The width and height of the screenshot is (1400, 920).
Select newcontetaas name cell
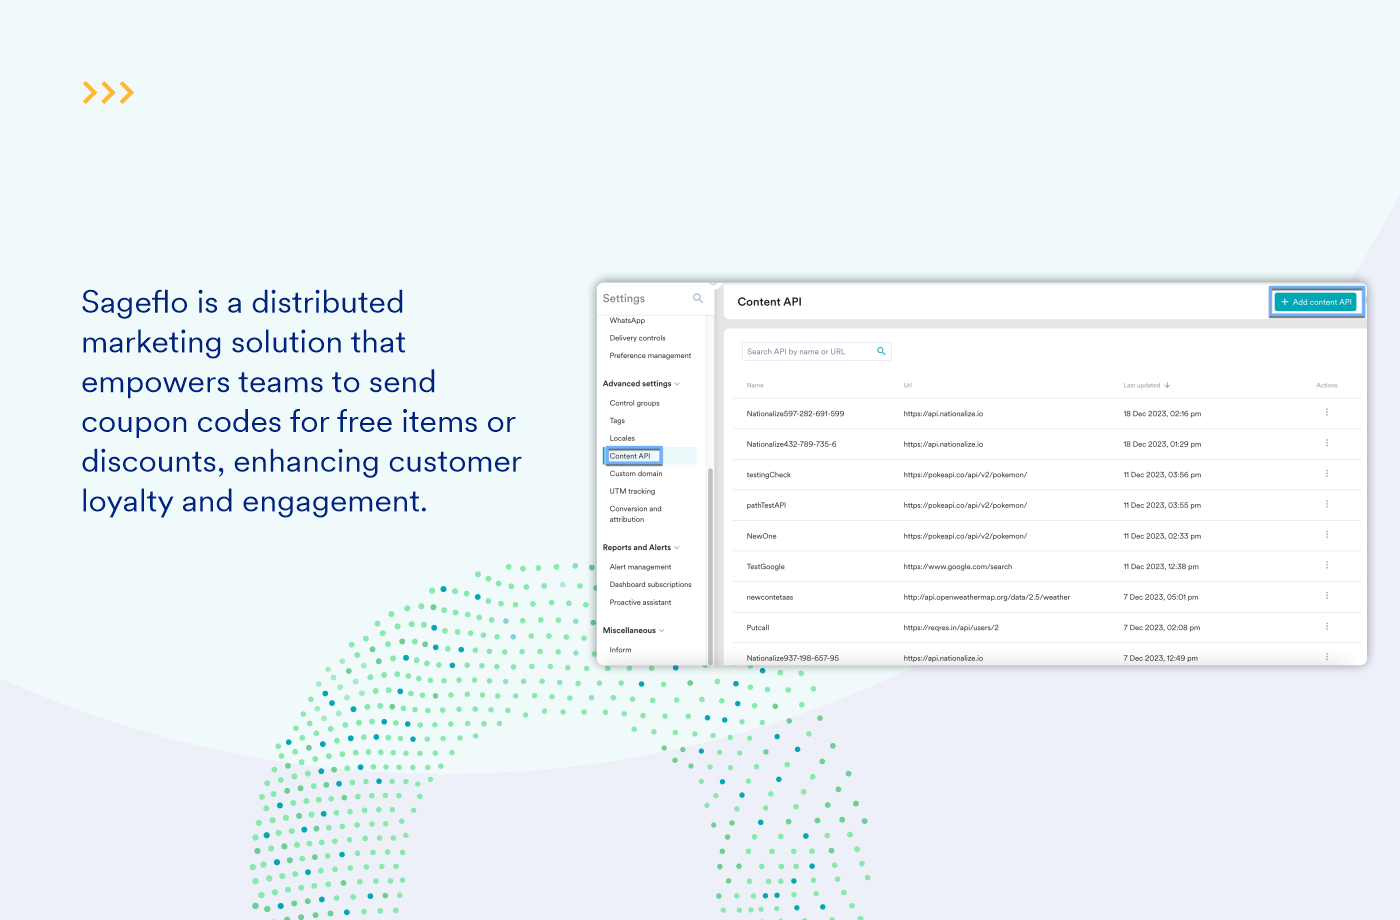click(769, 597)
